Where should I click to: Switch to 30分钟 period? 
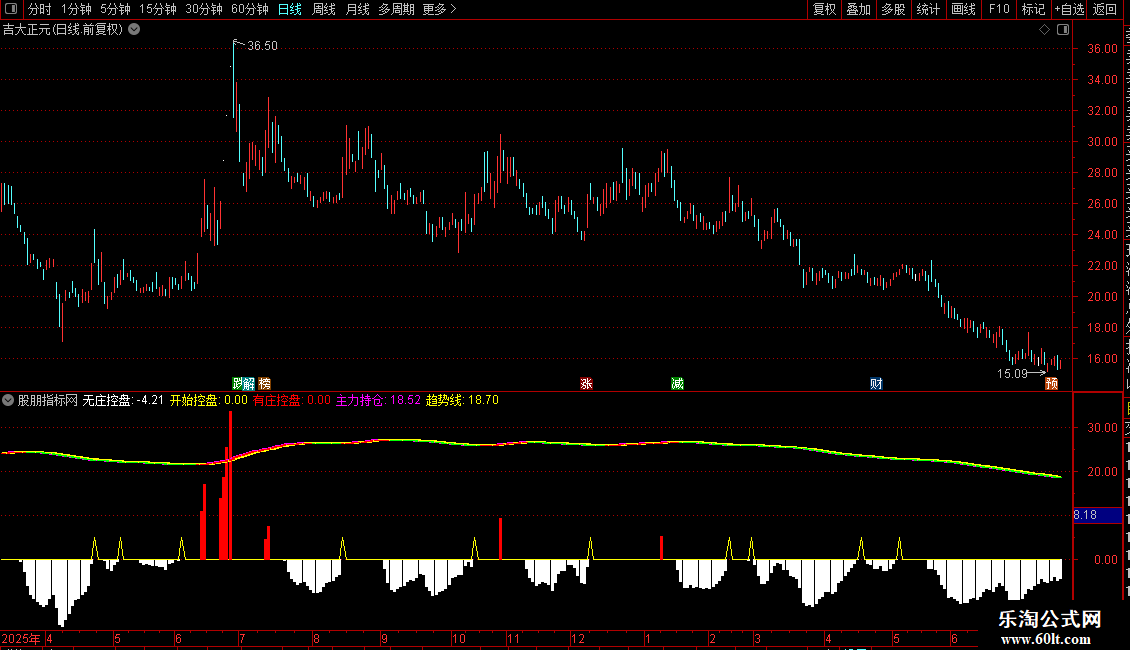point(204,9)
